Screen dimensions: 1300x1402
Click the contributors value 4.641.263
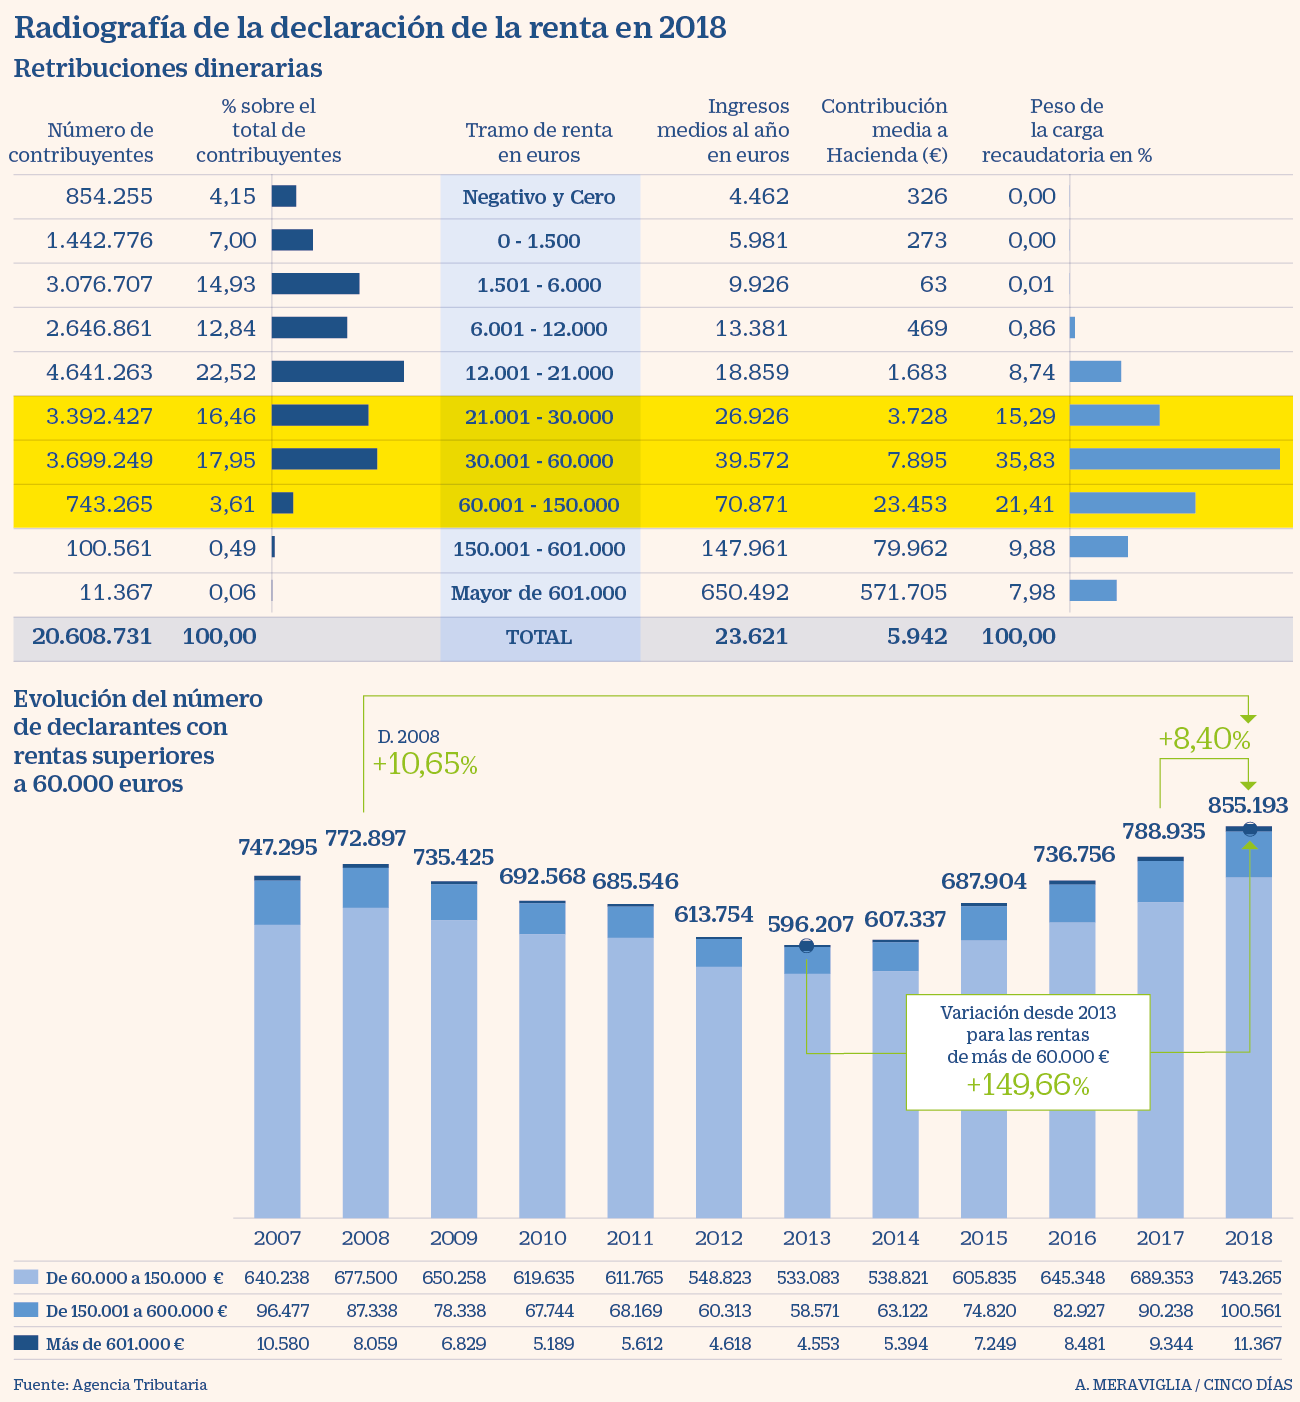coord(99,372)
